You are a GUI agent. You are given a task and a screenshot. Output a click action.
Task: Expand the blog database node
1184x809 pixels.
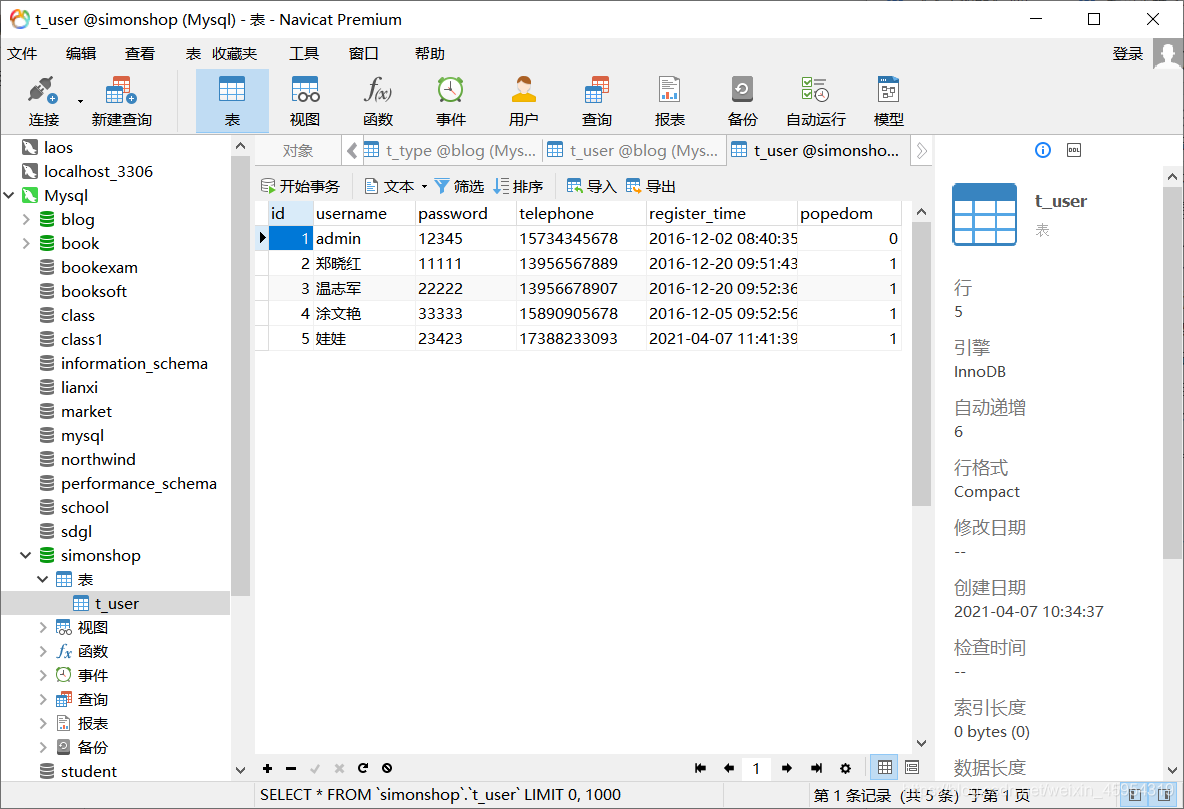tap(26, 220)
